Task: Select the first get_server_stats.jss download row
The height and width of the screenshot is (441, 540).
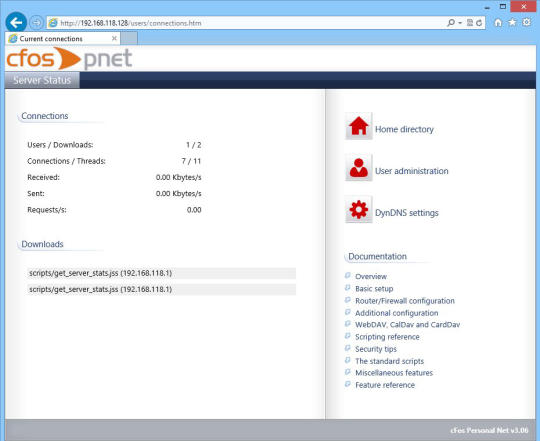Action: [161, 273]
